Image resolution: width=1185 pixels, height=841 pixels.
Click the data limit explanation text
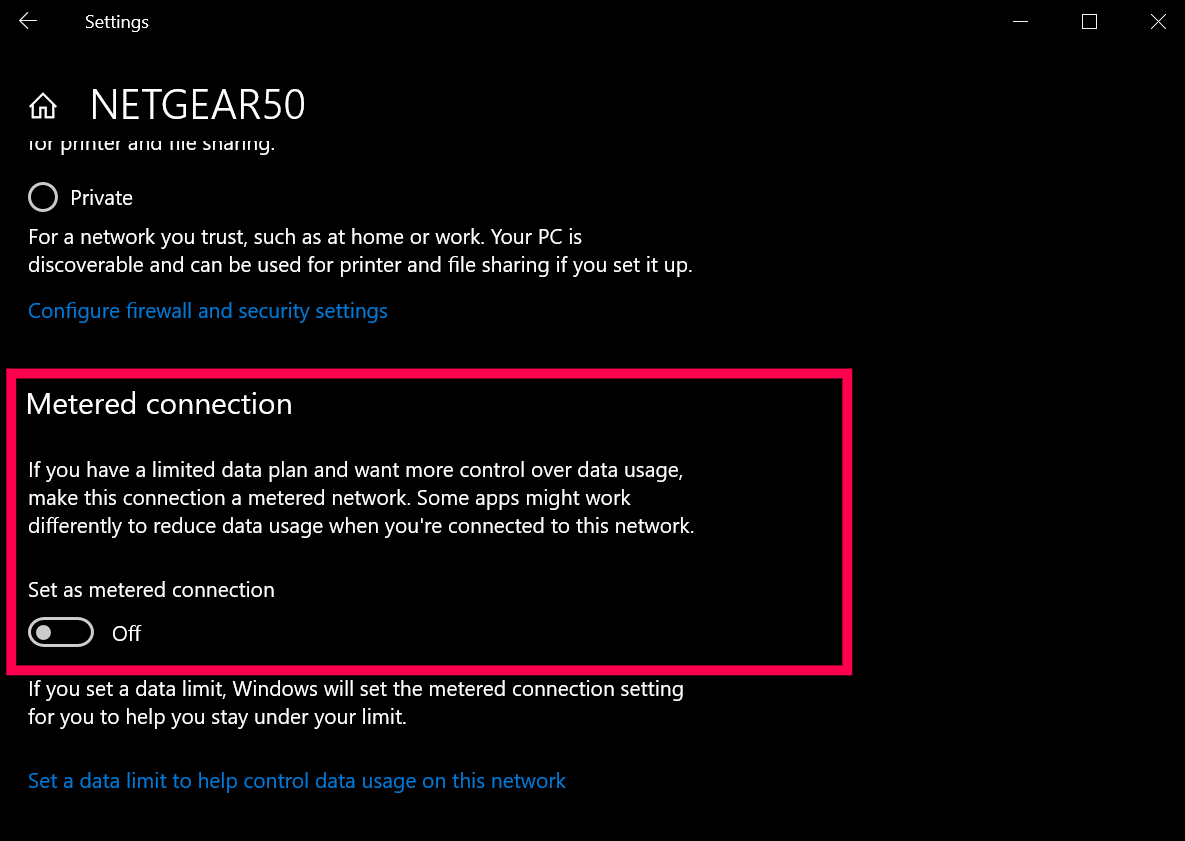pyautogui.click(x=355, y=703)
